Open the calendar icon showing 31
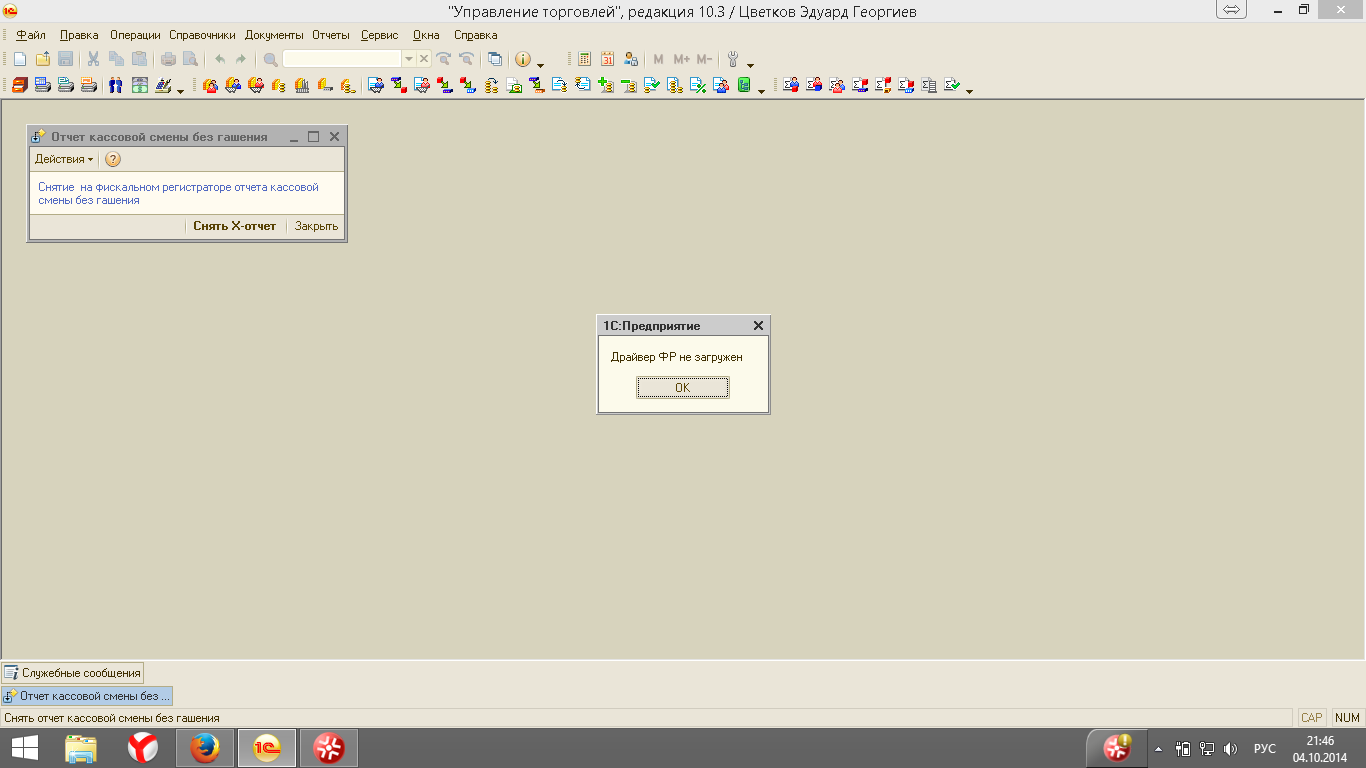Screen dimensions: 1366x768 [607, 59]
